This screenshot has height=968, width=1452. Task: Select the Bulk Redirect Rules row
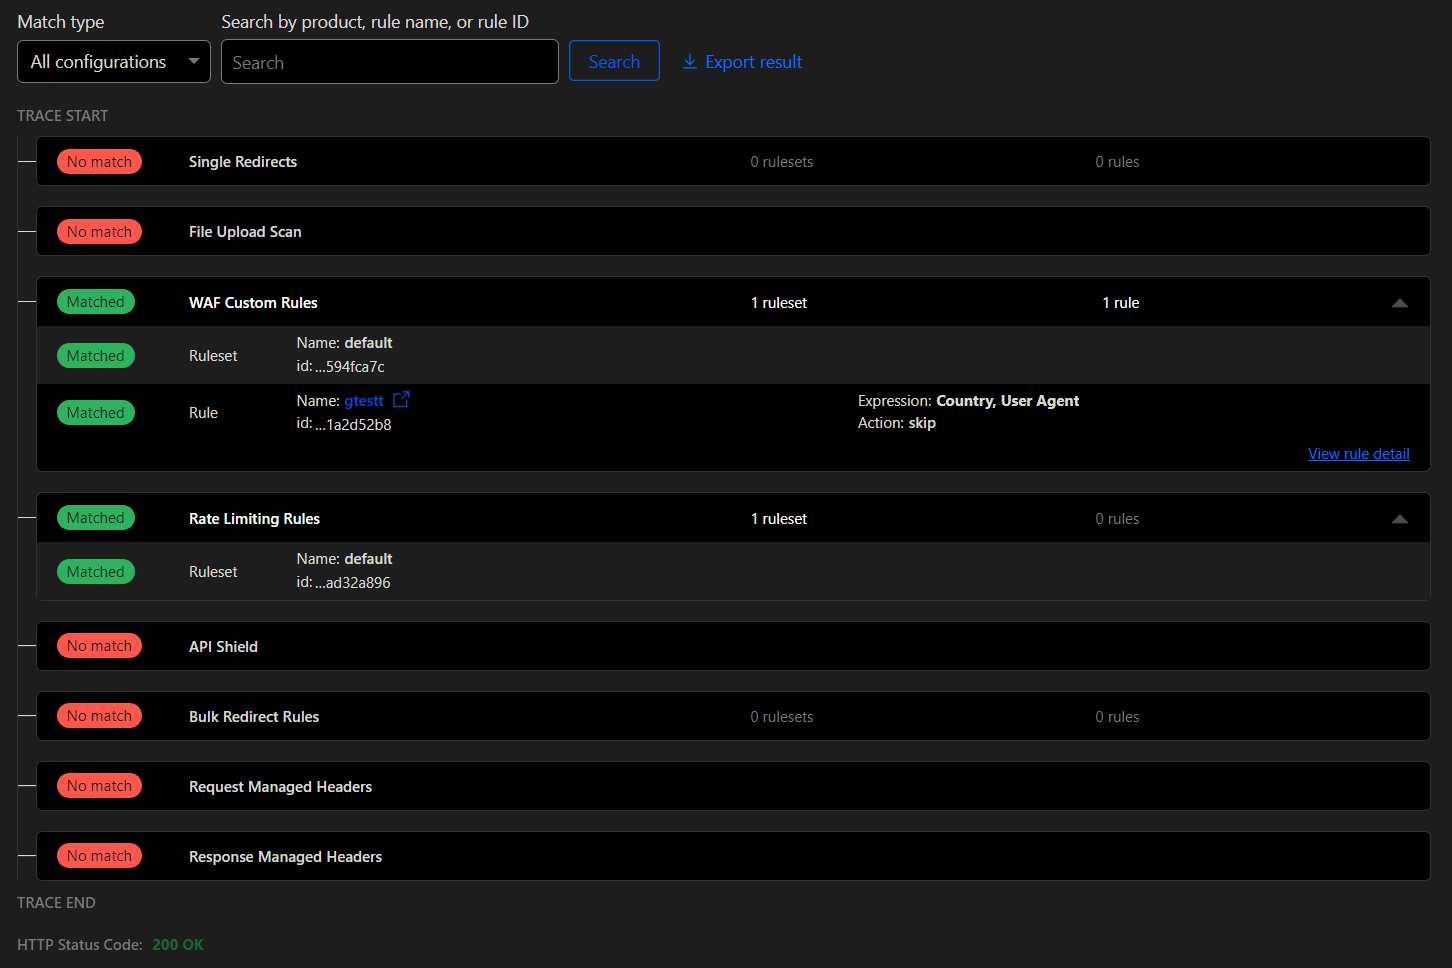coord(733,717)
